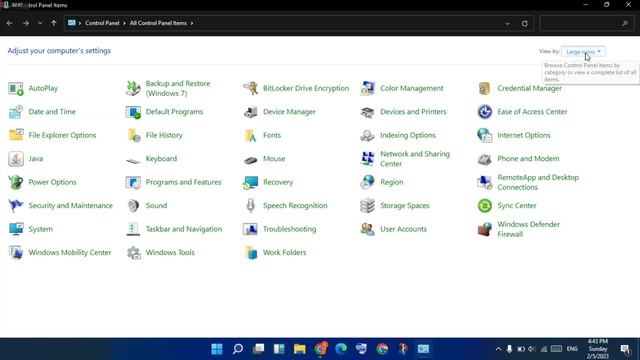The height and width of the screenshot is (360, 640).
Task: Open the taskbar clock and date
Action: point(598,349)
